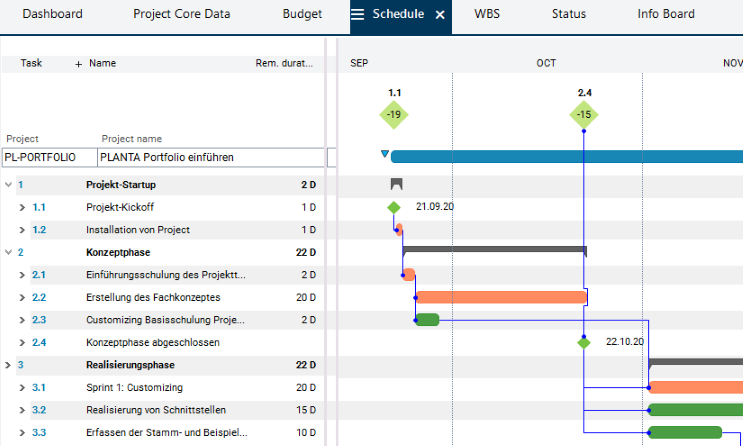Select the green Projekt-Kickoff milestone diamond
The image size is (743, 446).
pos(394,207)
